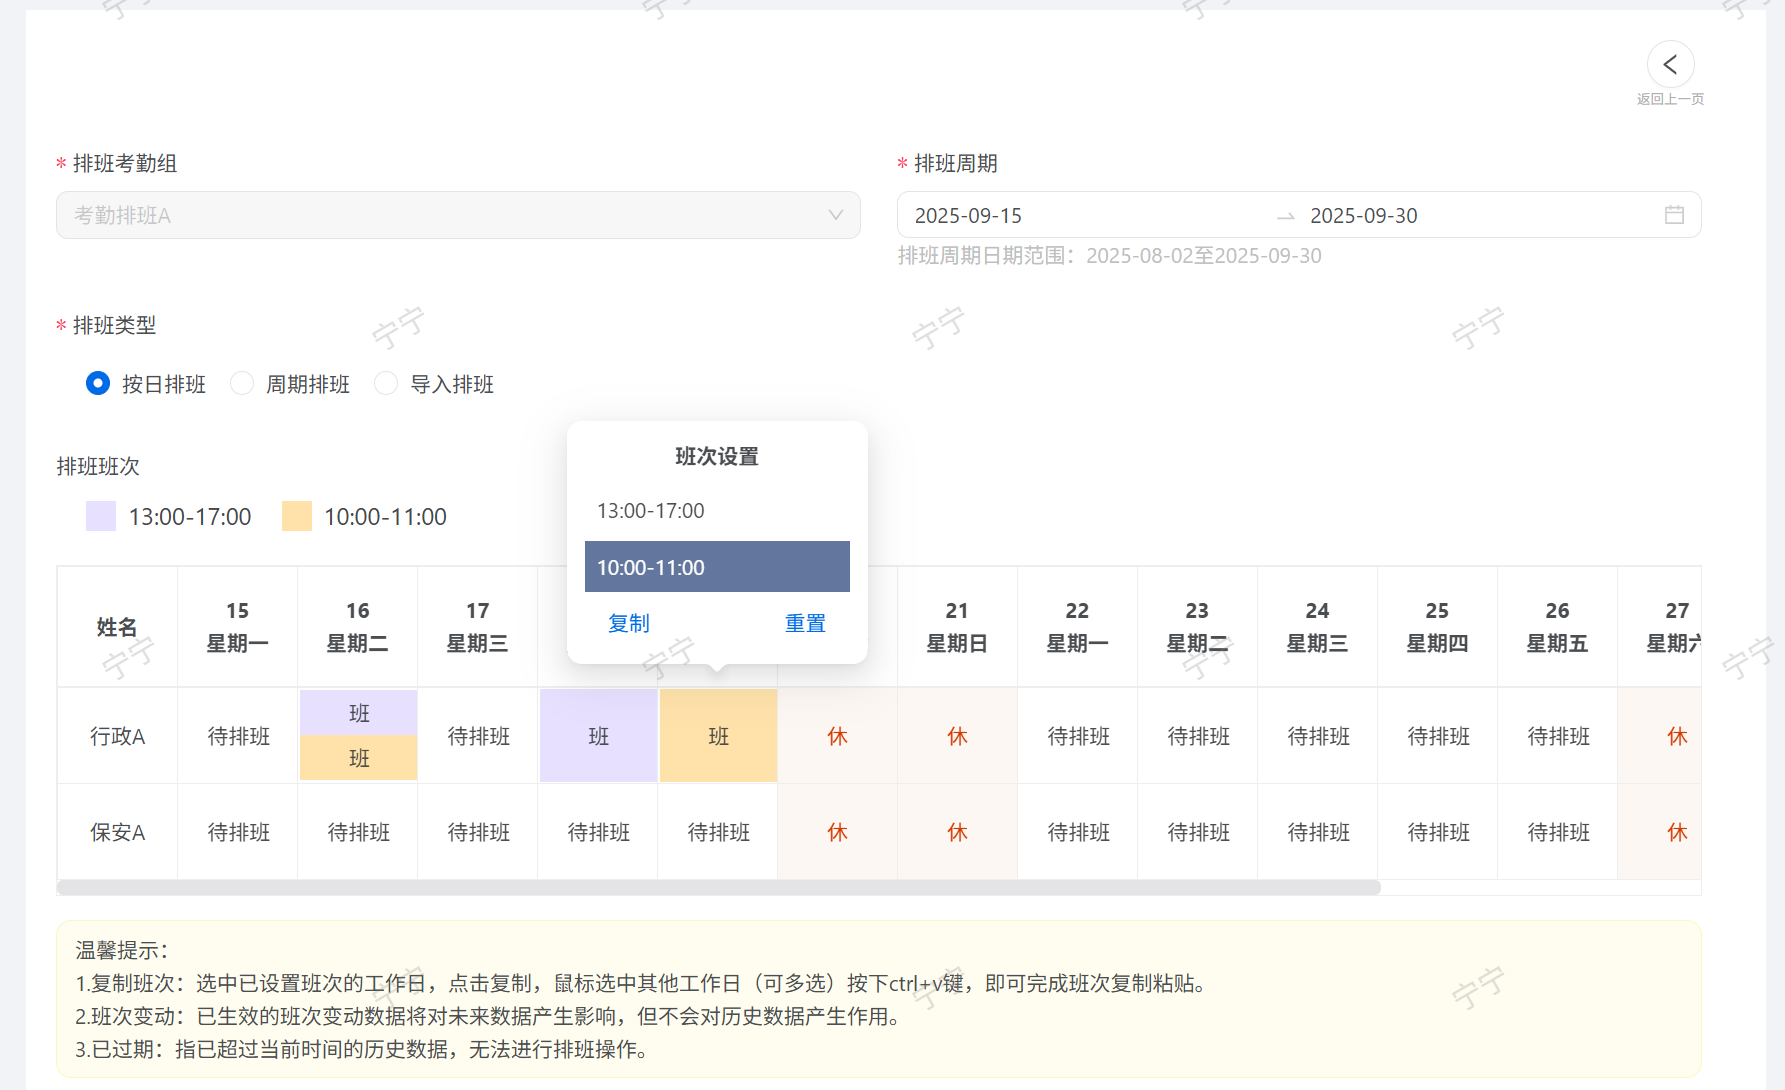
Task: Open the calendar icon in date range
Action: click(1674, 215)
